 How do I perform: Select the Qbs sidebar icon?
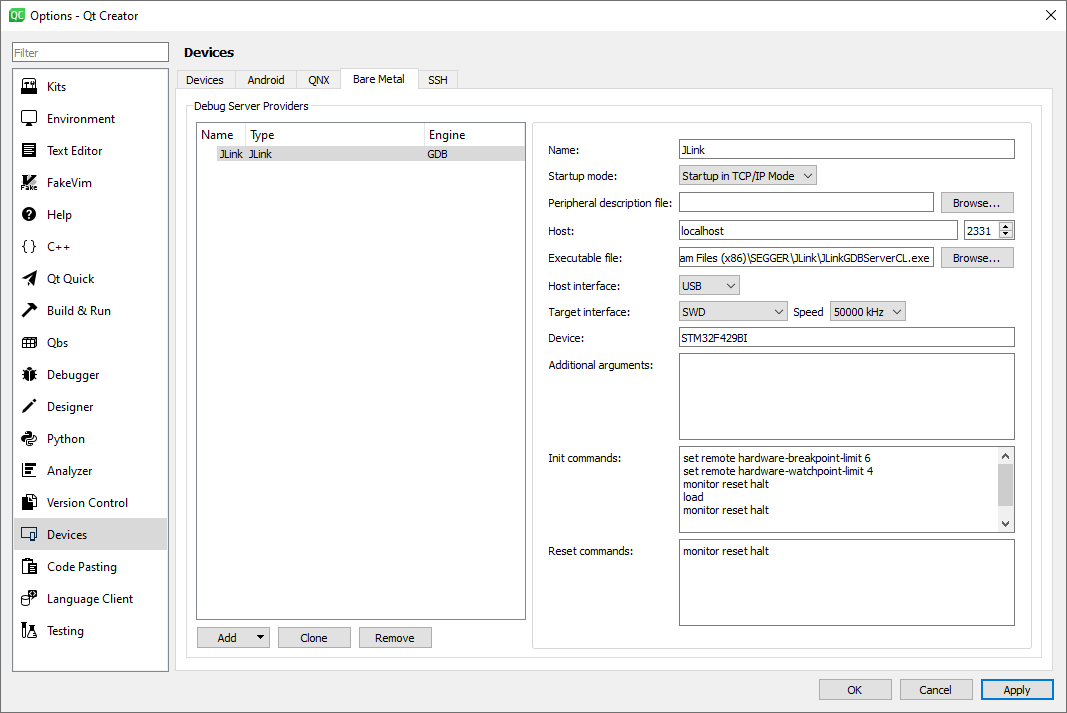click(x=57, y=342)
